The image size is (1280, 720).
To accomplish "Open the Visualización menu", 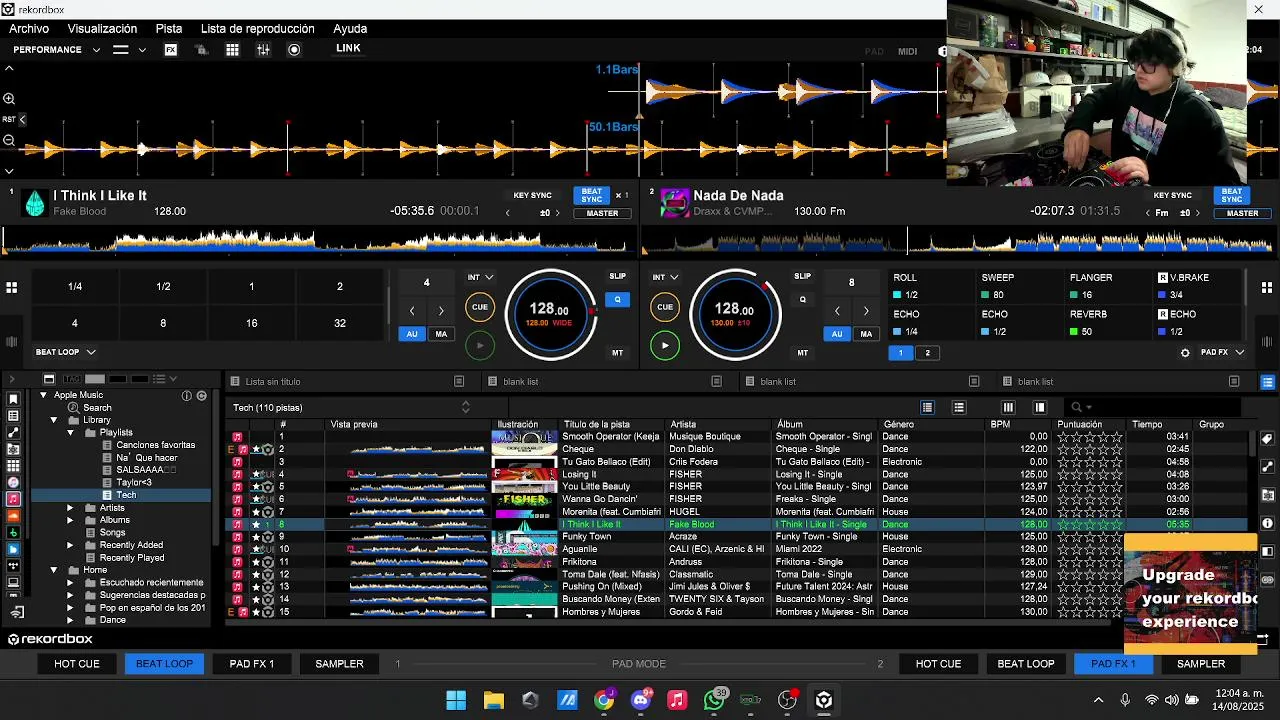I will pos(102,29).
